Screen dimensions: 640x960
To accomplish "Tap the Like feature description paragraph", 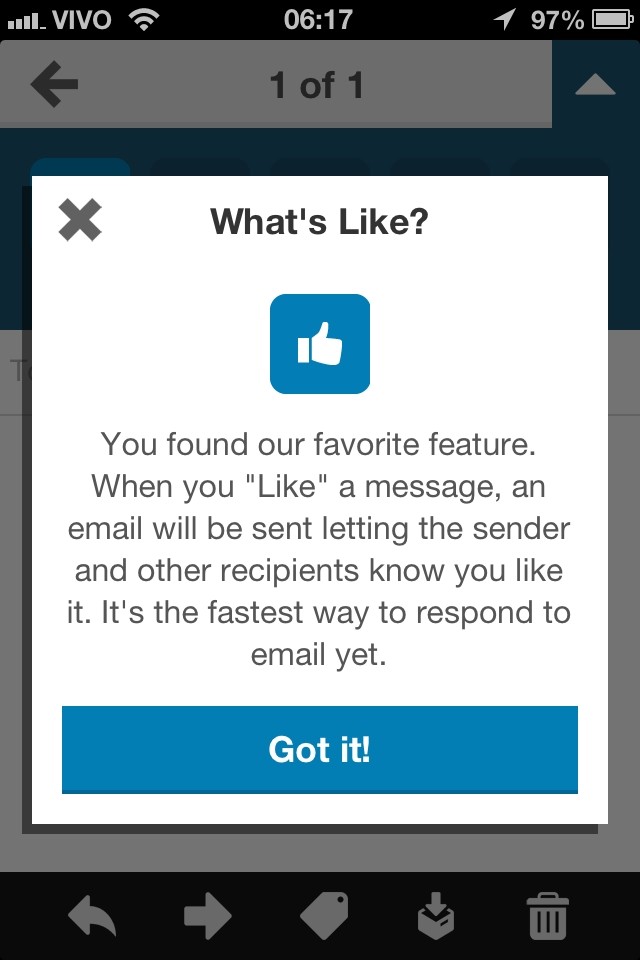I will click(319, 549).
